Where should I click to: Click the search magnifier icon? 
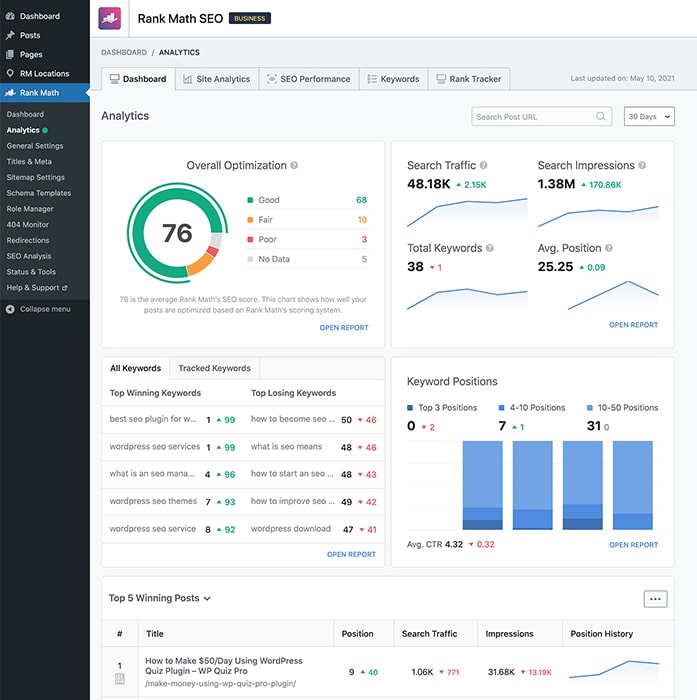(x=601, y=117)
